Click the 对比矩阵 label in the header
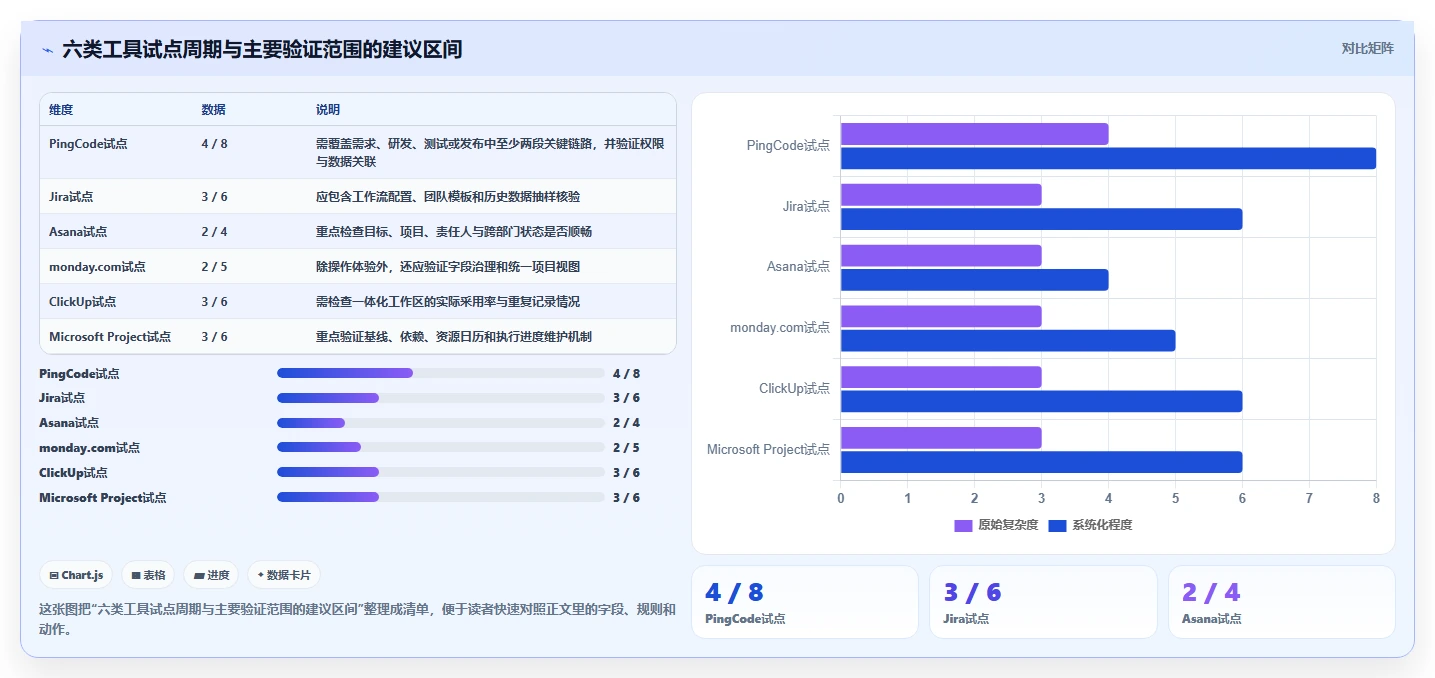Screen dimensions: 1435x678 [1367, 48]
